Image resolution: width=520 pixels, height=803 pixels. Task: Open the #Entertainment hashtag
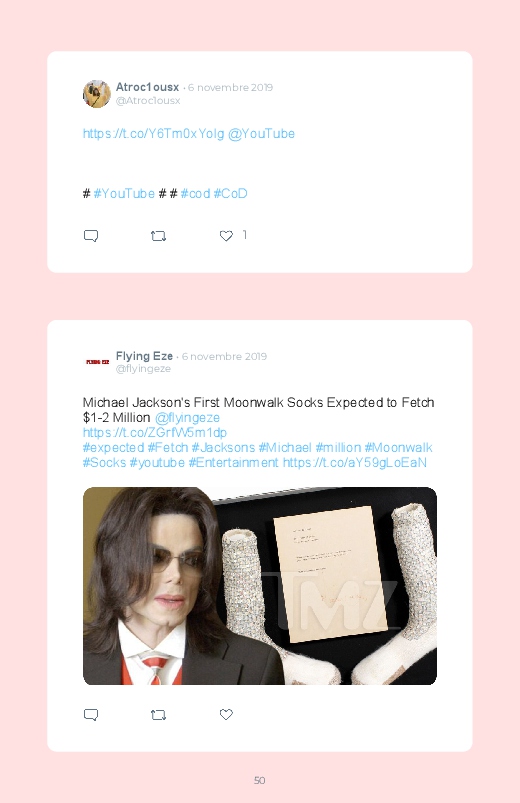pos(233,462)
